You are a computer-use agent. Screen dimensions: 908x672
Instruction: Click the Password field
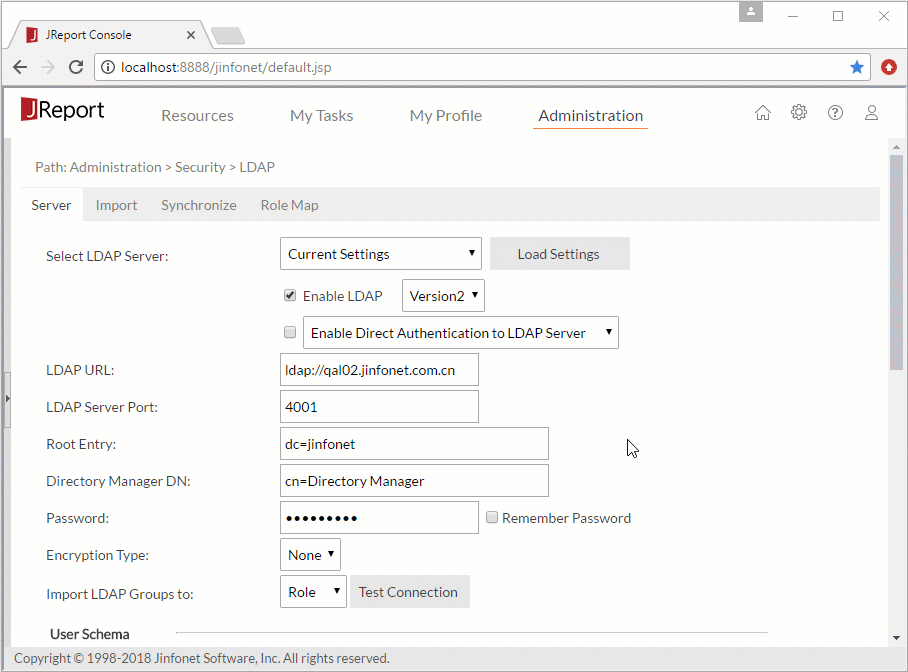pos(379,517)
